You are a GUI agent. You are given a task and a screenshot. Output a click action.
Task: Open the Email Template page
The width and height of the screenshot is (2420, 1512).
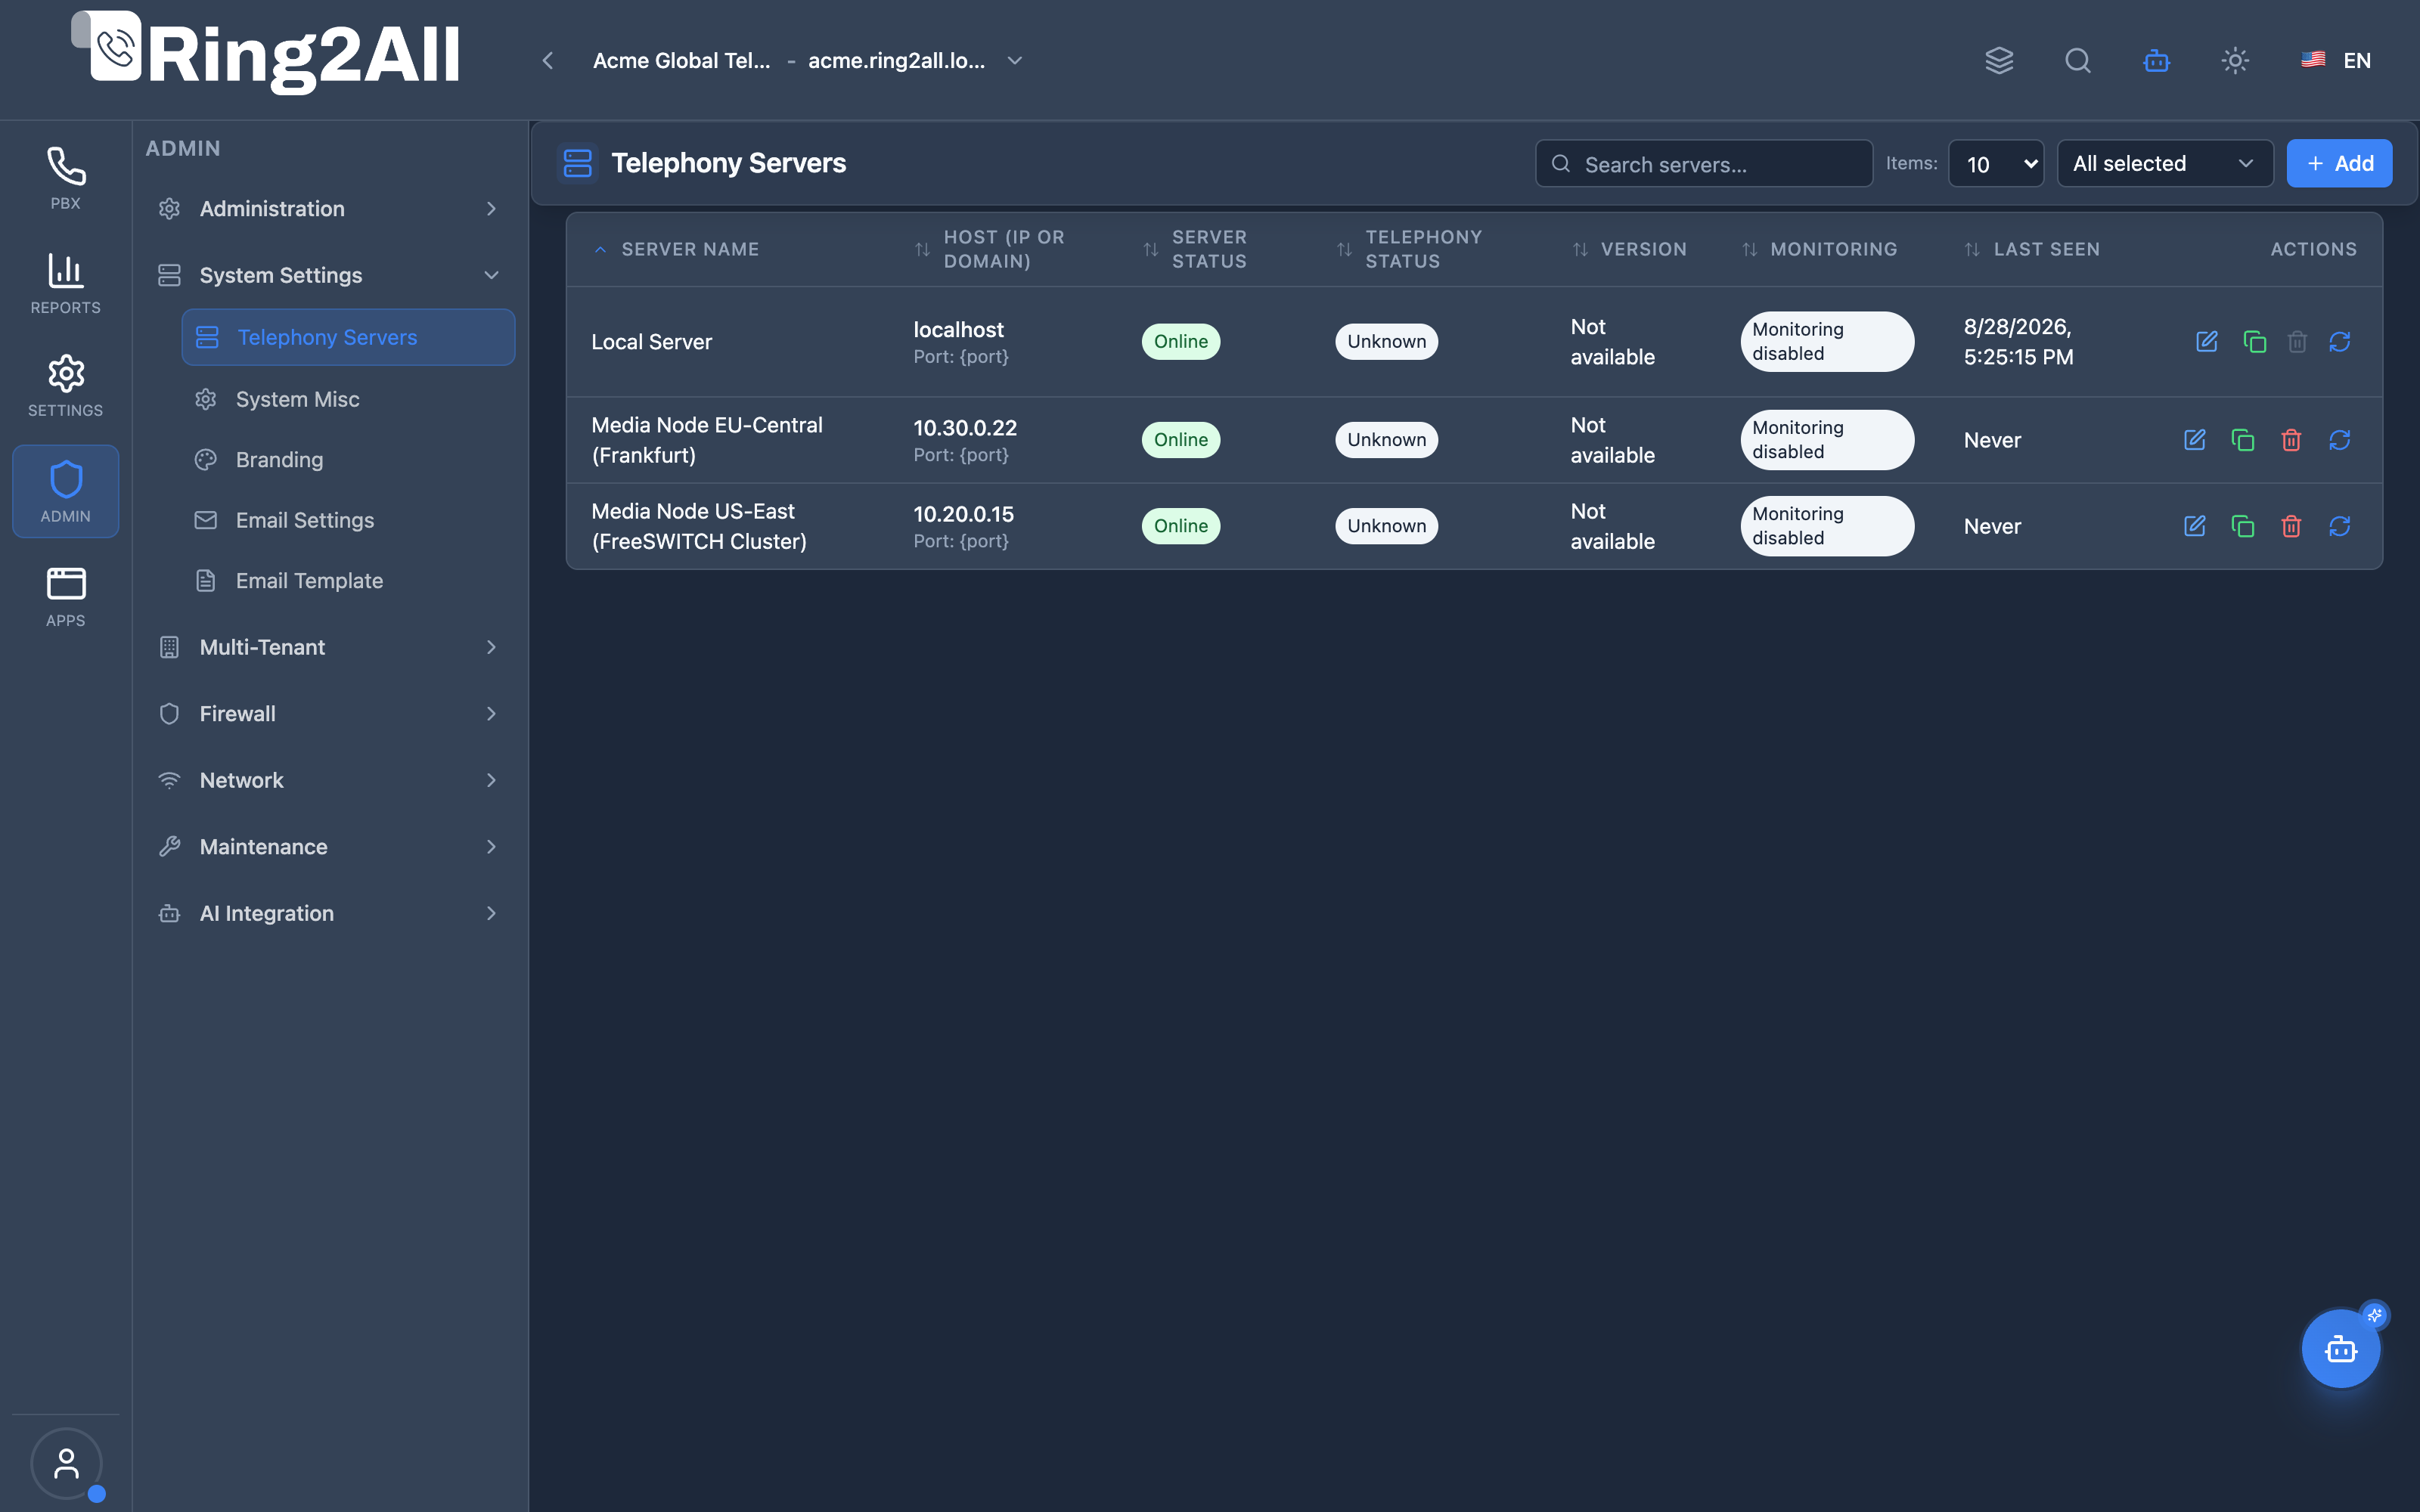pyautogui.click(x=348, y=580)
